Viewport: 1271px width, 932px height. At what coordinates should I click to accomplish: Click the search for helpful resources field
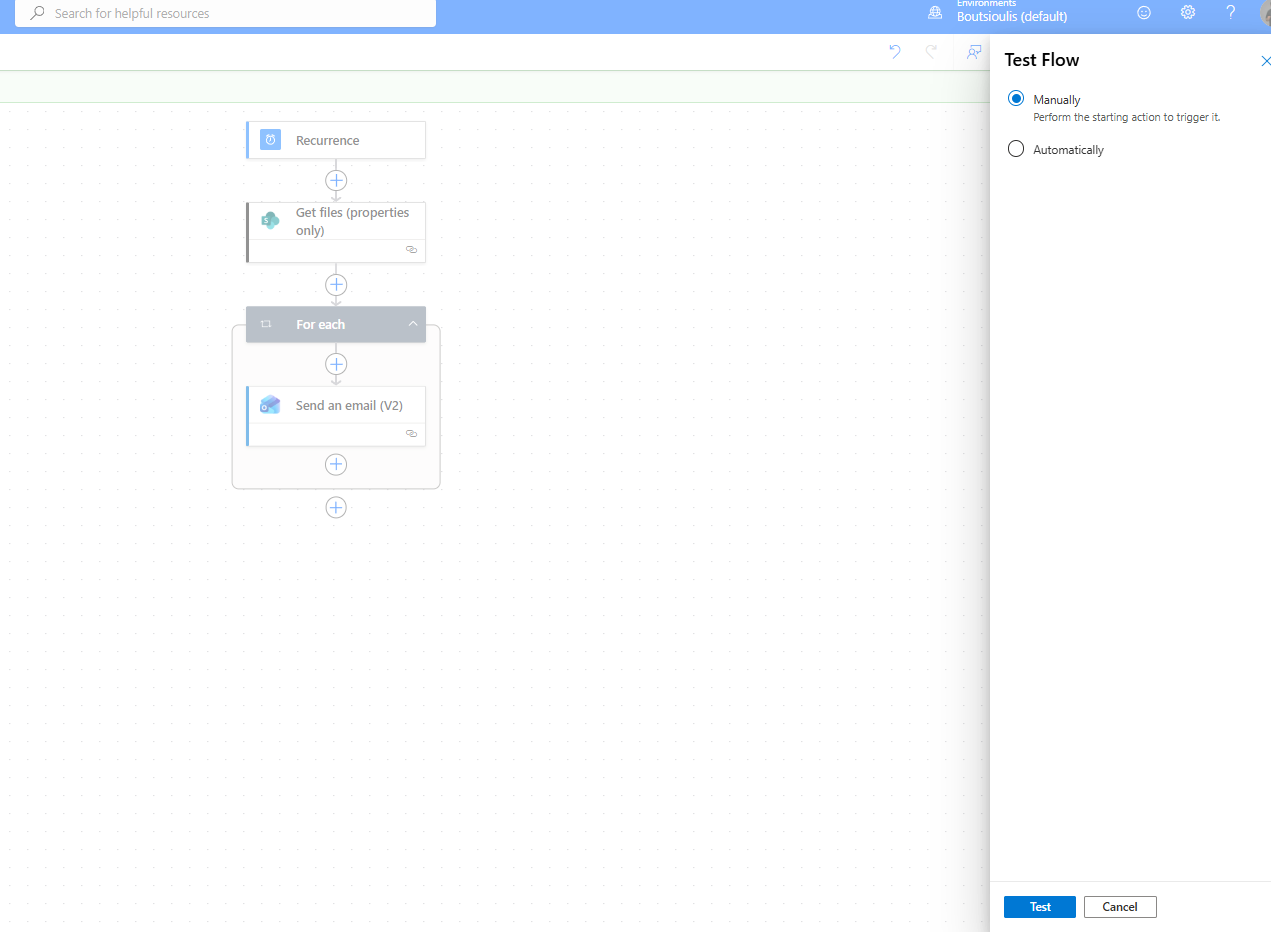click(x=225, y=13)
